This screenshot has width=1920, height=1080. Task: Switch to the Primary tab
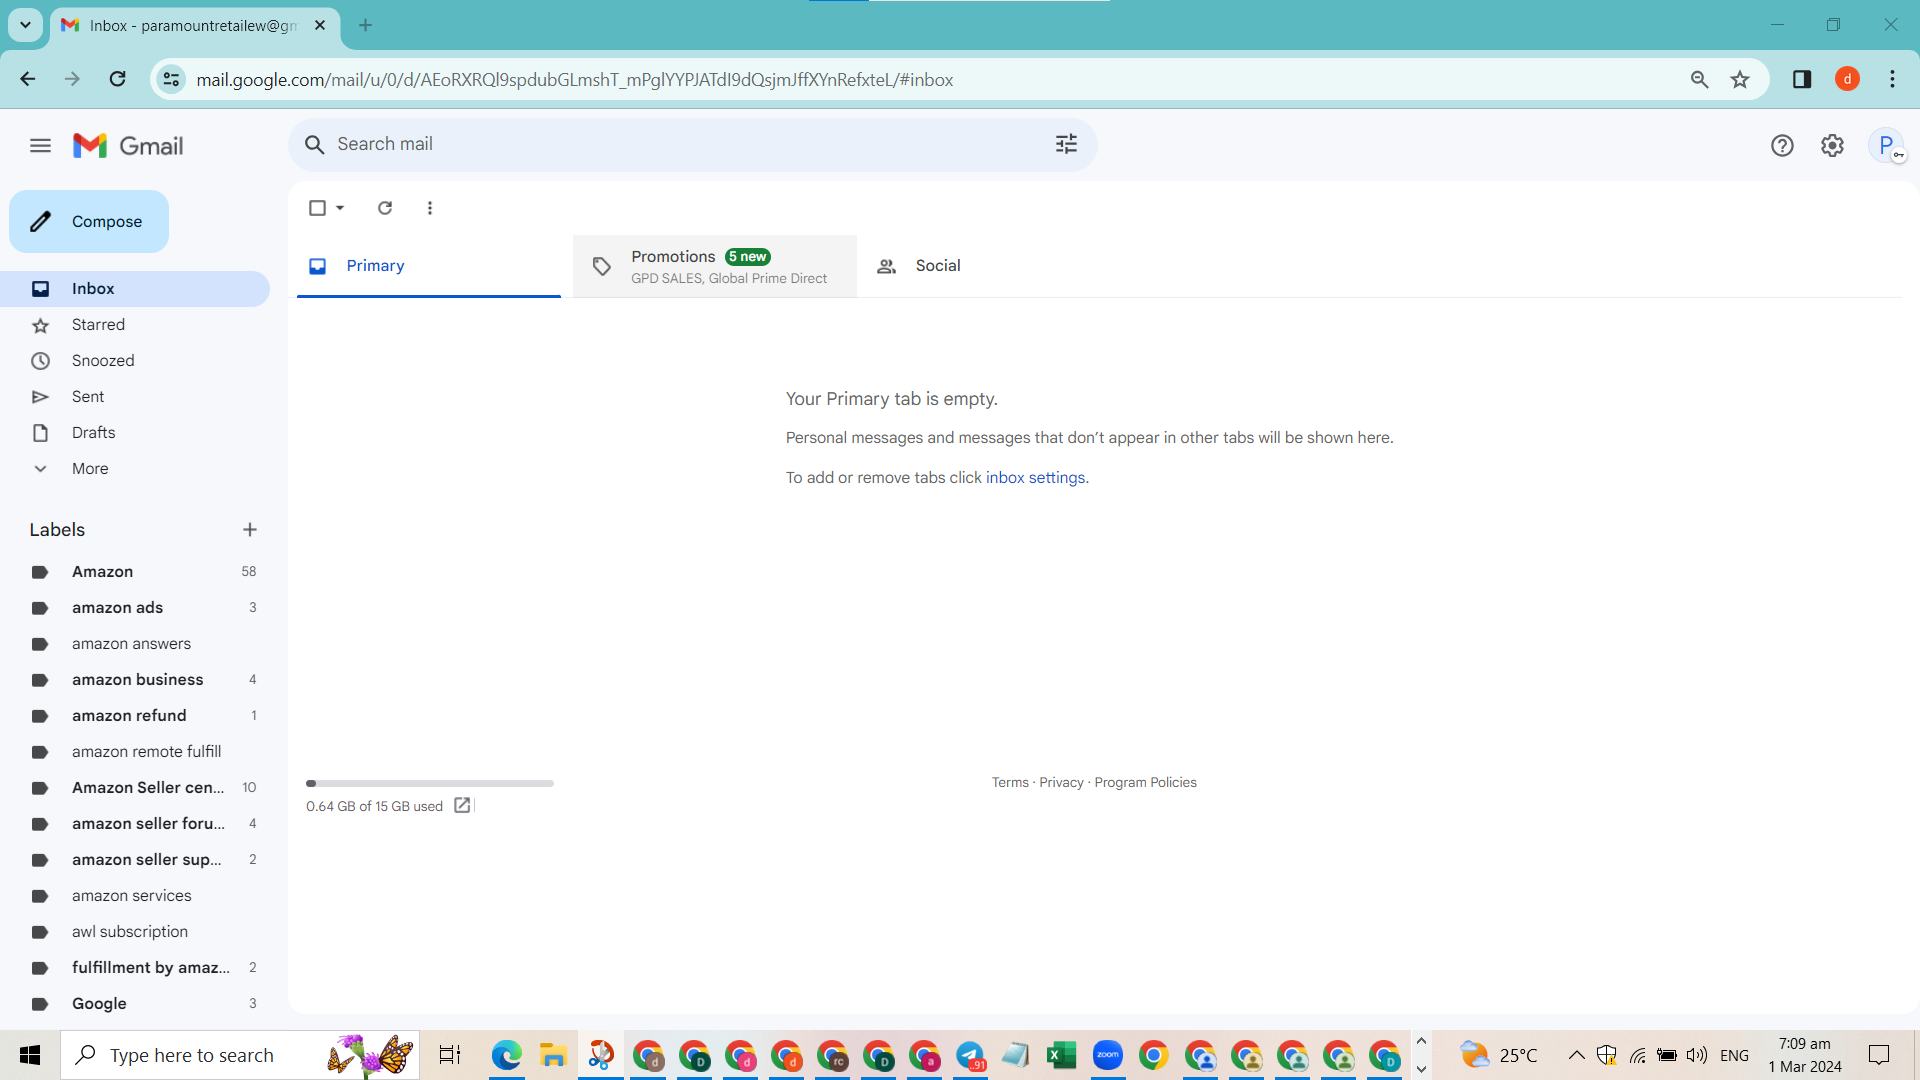(x=429, y=266)
